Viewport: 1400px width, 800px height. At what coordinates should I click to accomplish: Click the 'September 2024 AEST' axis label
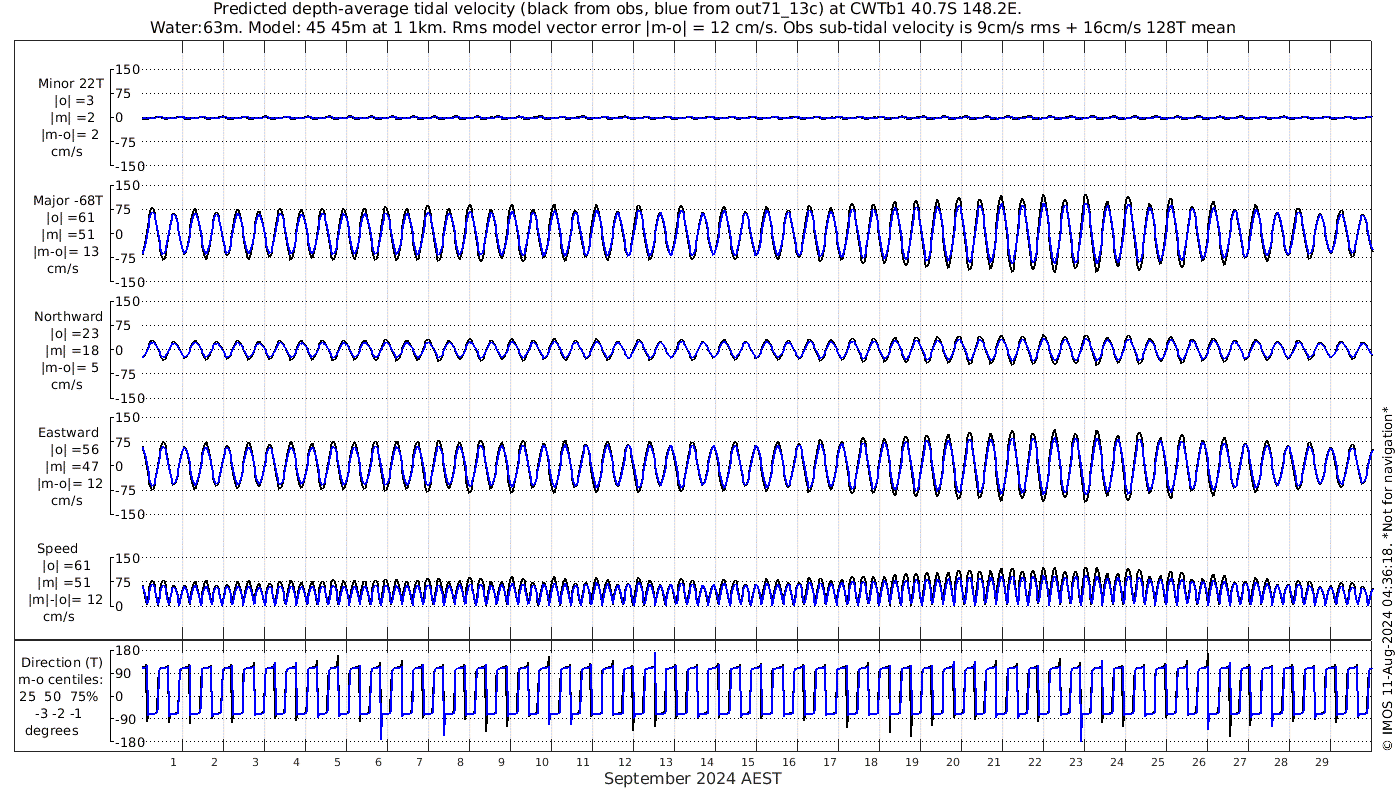[x=692, y=778]
